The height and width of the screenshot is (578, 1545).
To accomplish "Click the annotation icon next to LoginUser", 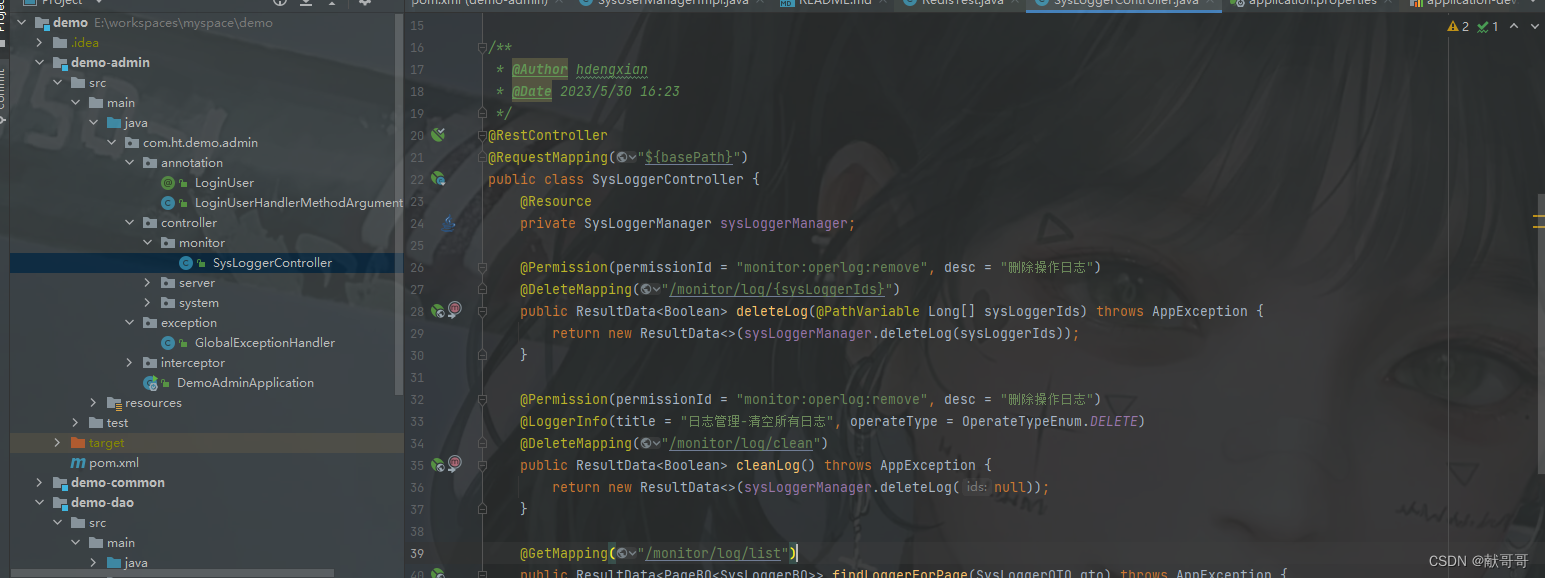I will click(168, 183).
